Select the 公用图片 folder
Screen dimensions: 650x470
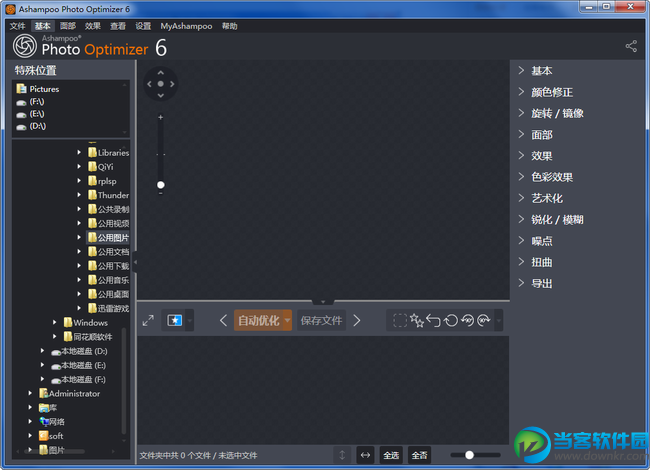click(x=109, y=237)
